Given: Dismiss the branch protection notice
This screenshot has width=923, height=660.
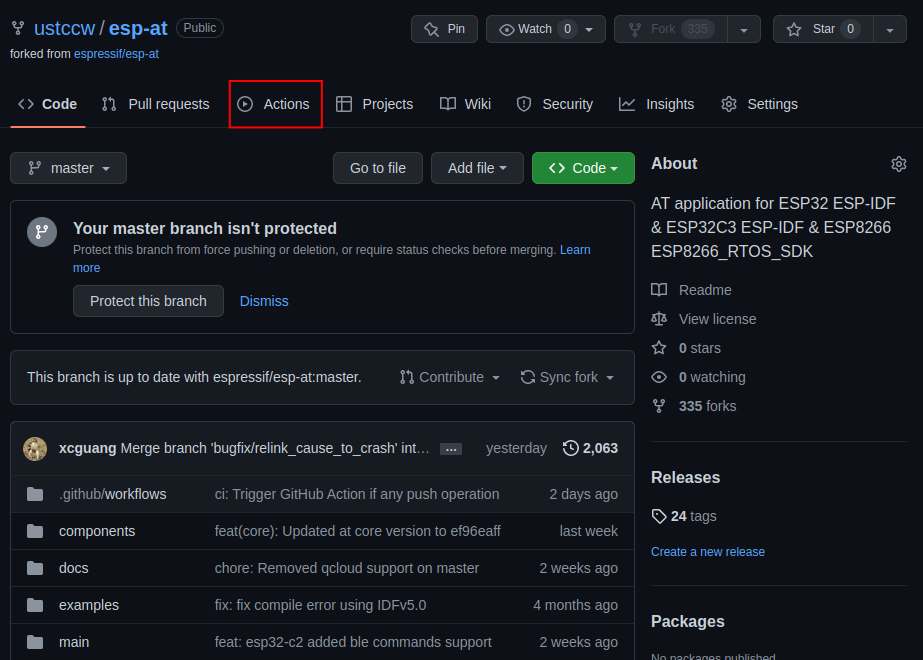Looking at the screenshot, I should 263,300.
